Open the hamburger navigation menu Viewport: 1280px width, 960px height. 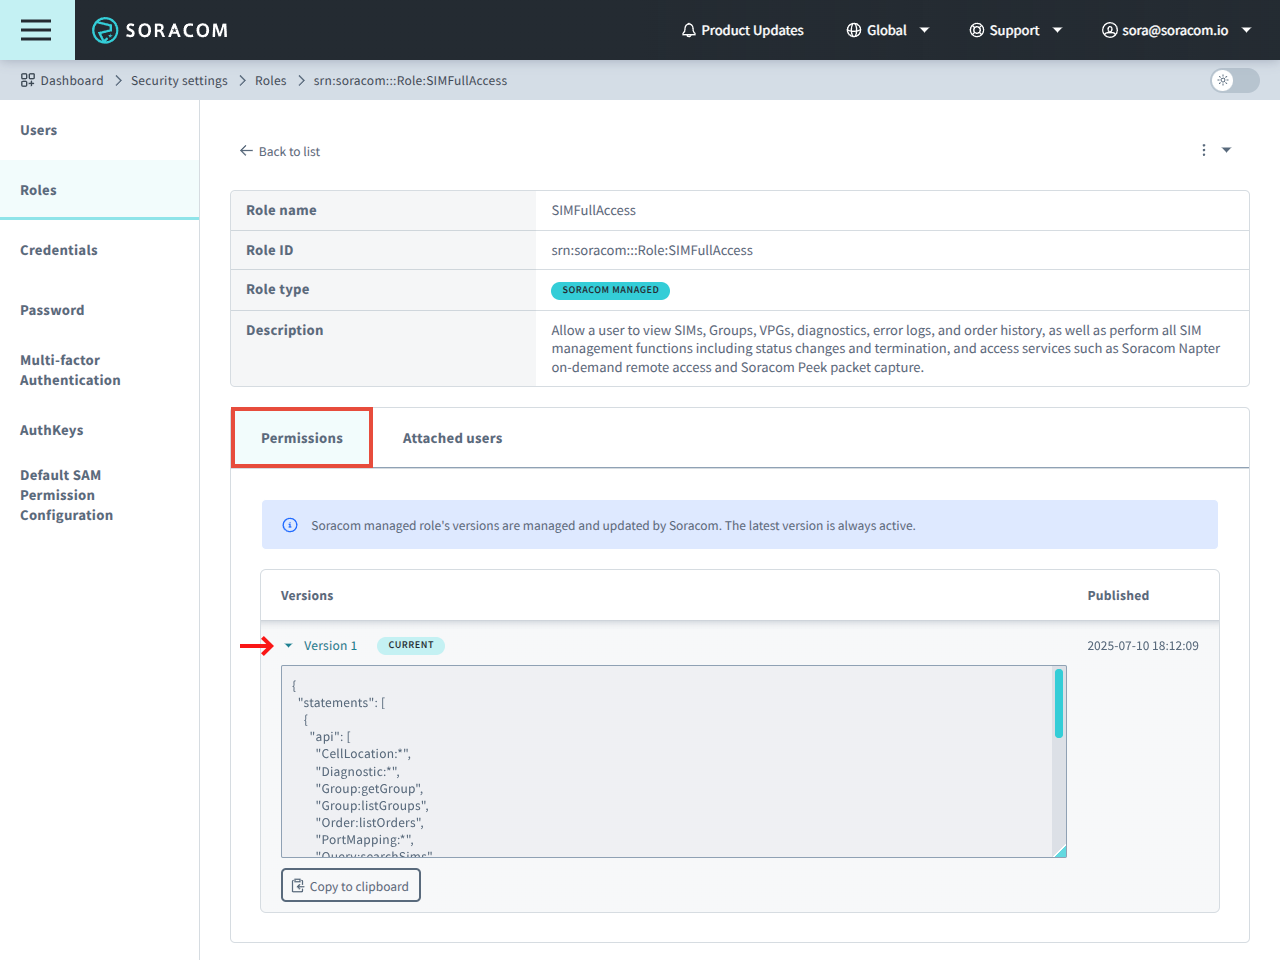click(x=36, y=30)
